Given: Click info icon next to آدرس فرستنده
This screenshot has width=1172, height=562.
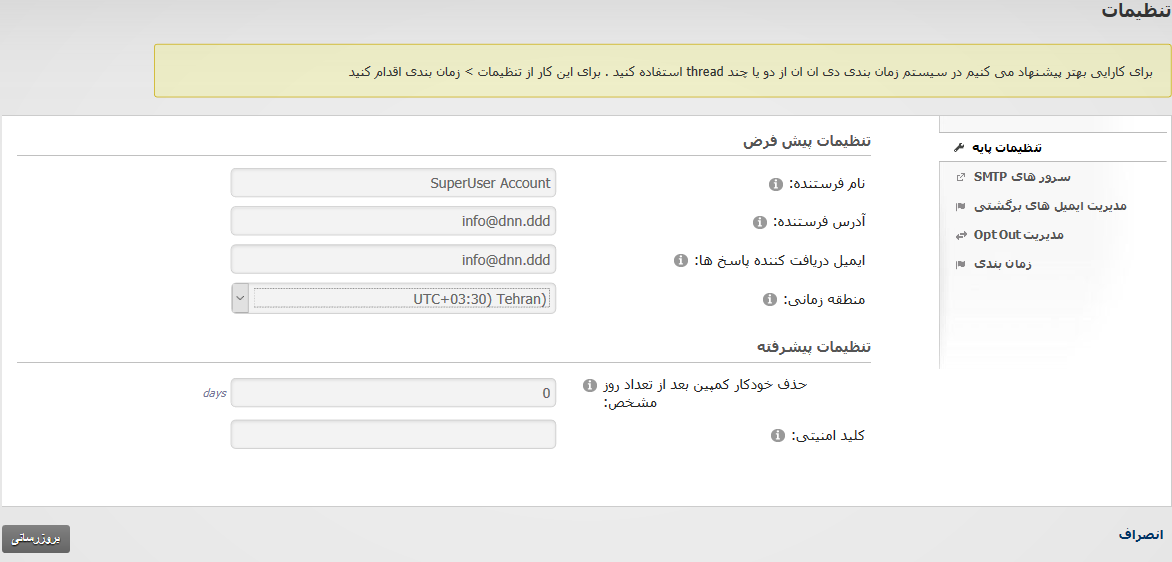Looking at the screenshot, I should (759, 222).
